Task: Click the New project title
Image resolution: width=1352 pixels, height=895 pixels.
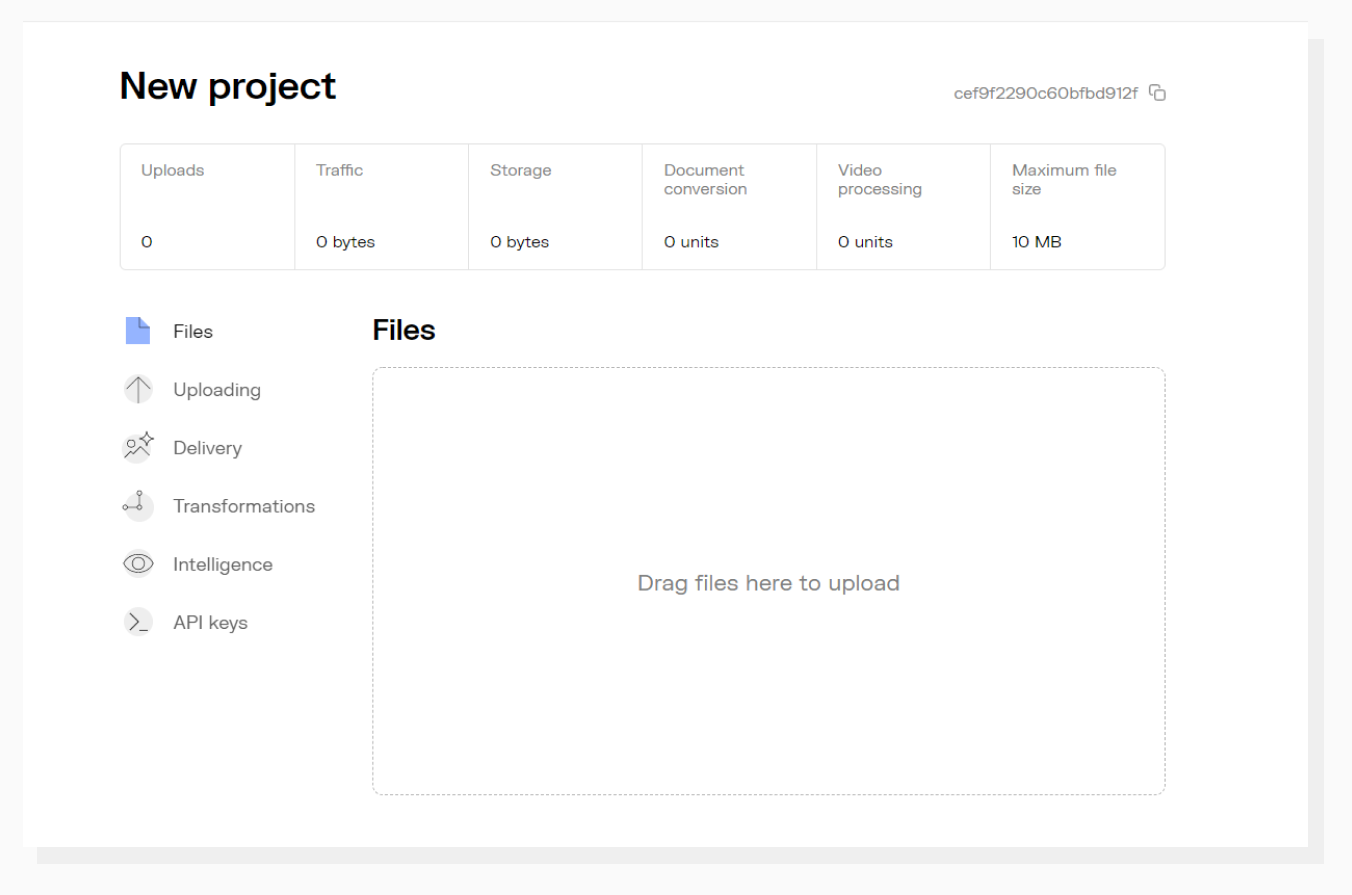Action: pyautogui.click(x=227, y=86)
